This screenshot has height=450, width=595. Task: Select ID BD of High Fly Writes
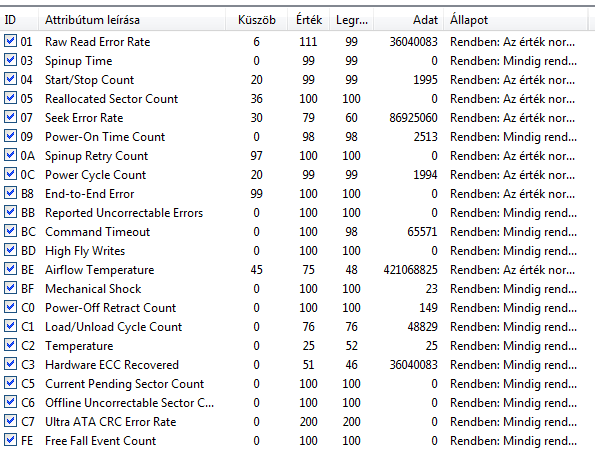pos(28,250)
